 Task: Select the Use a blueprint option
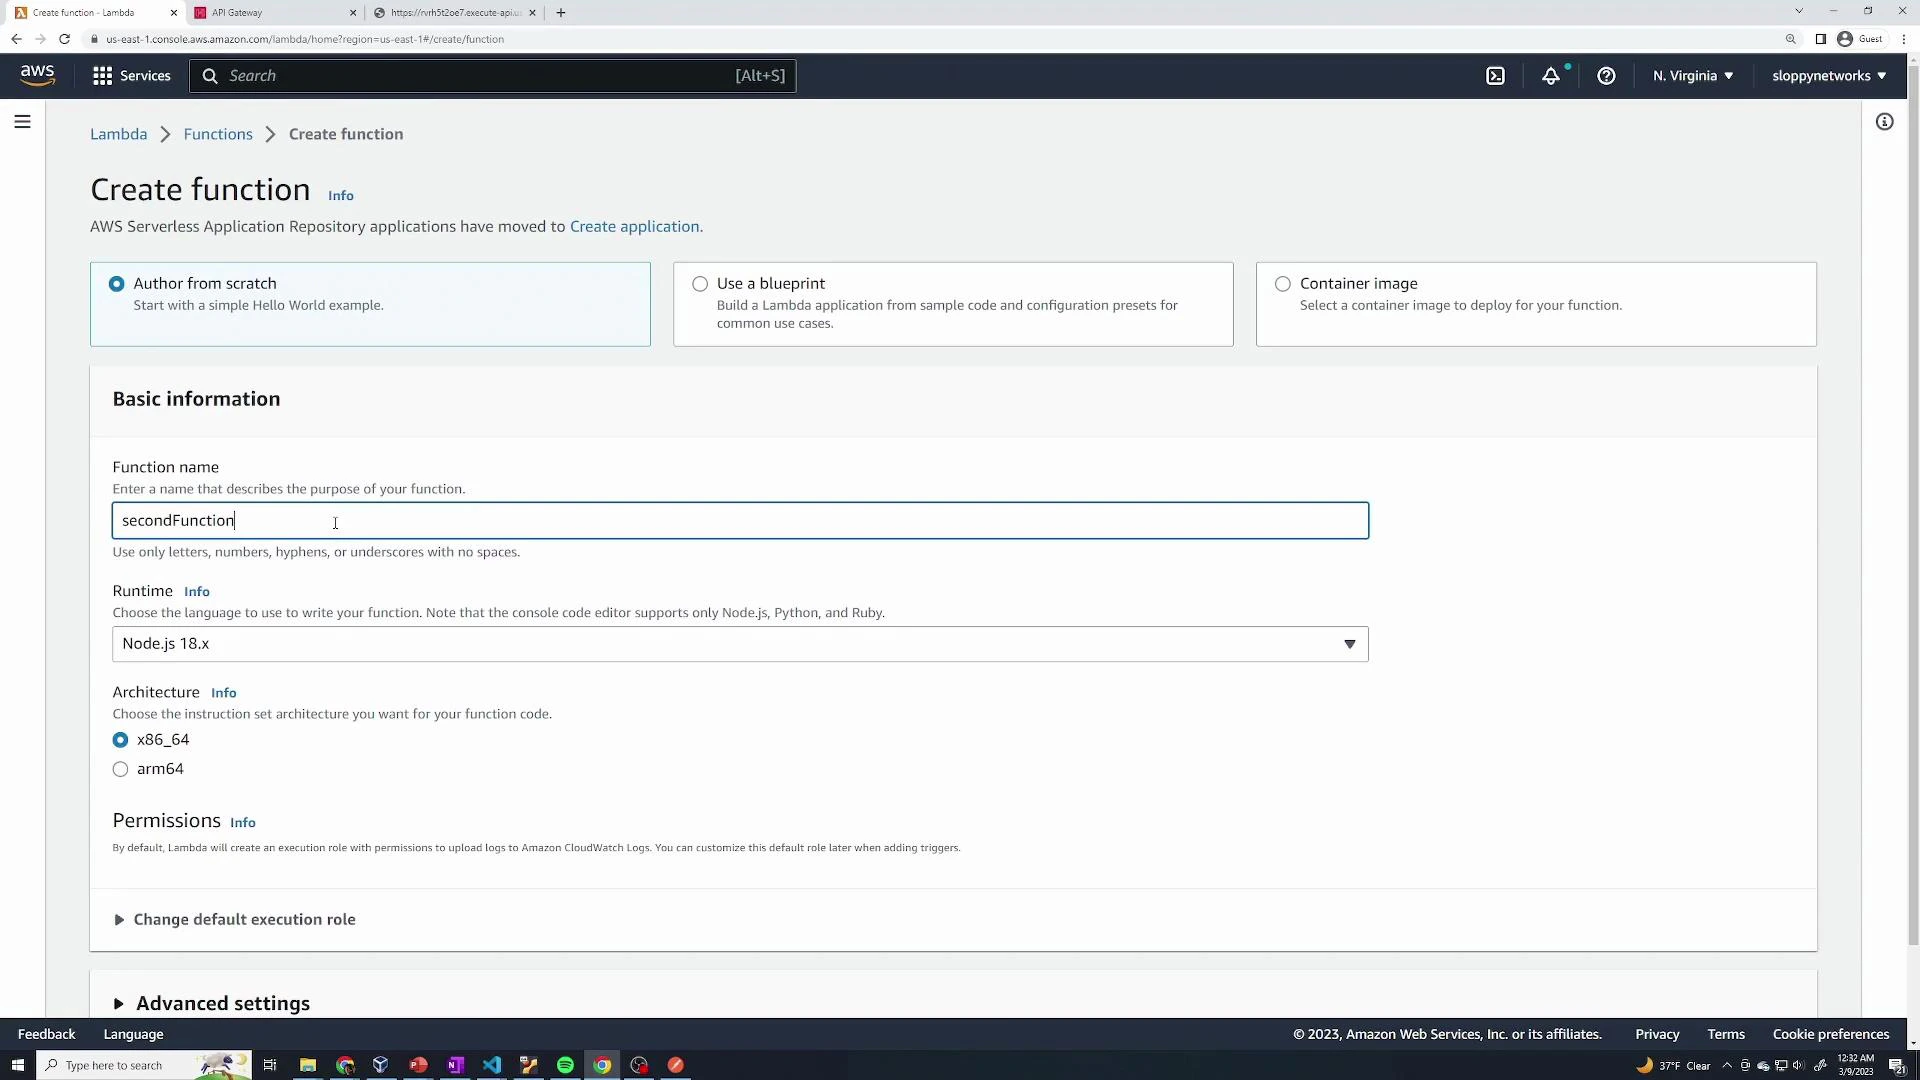click(699, 284)
